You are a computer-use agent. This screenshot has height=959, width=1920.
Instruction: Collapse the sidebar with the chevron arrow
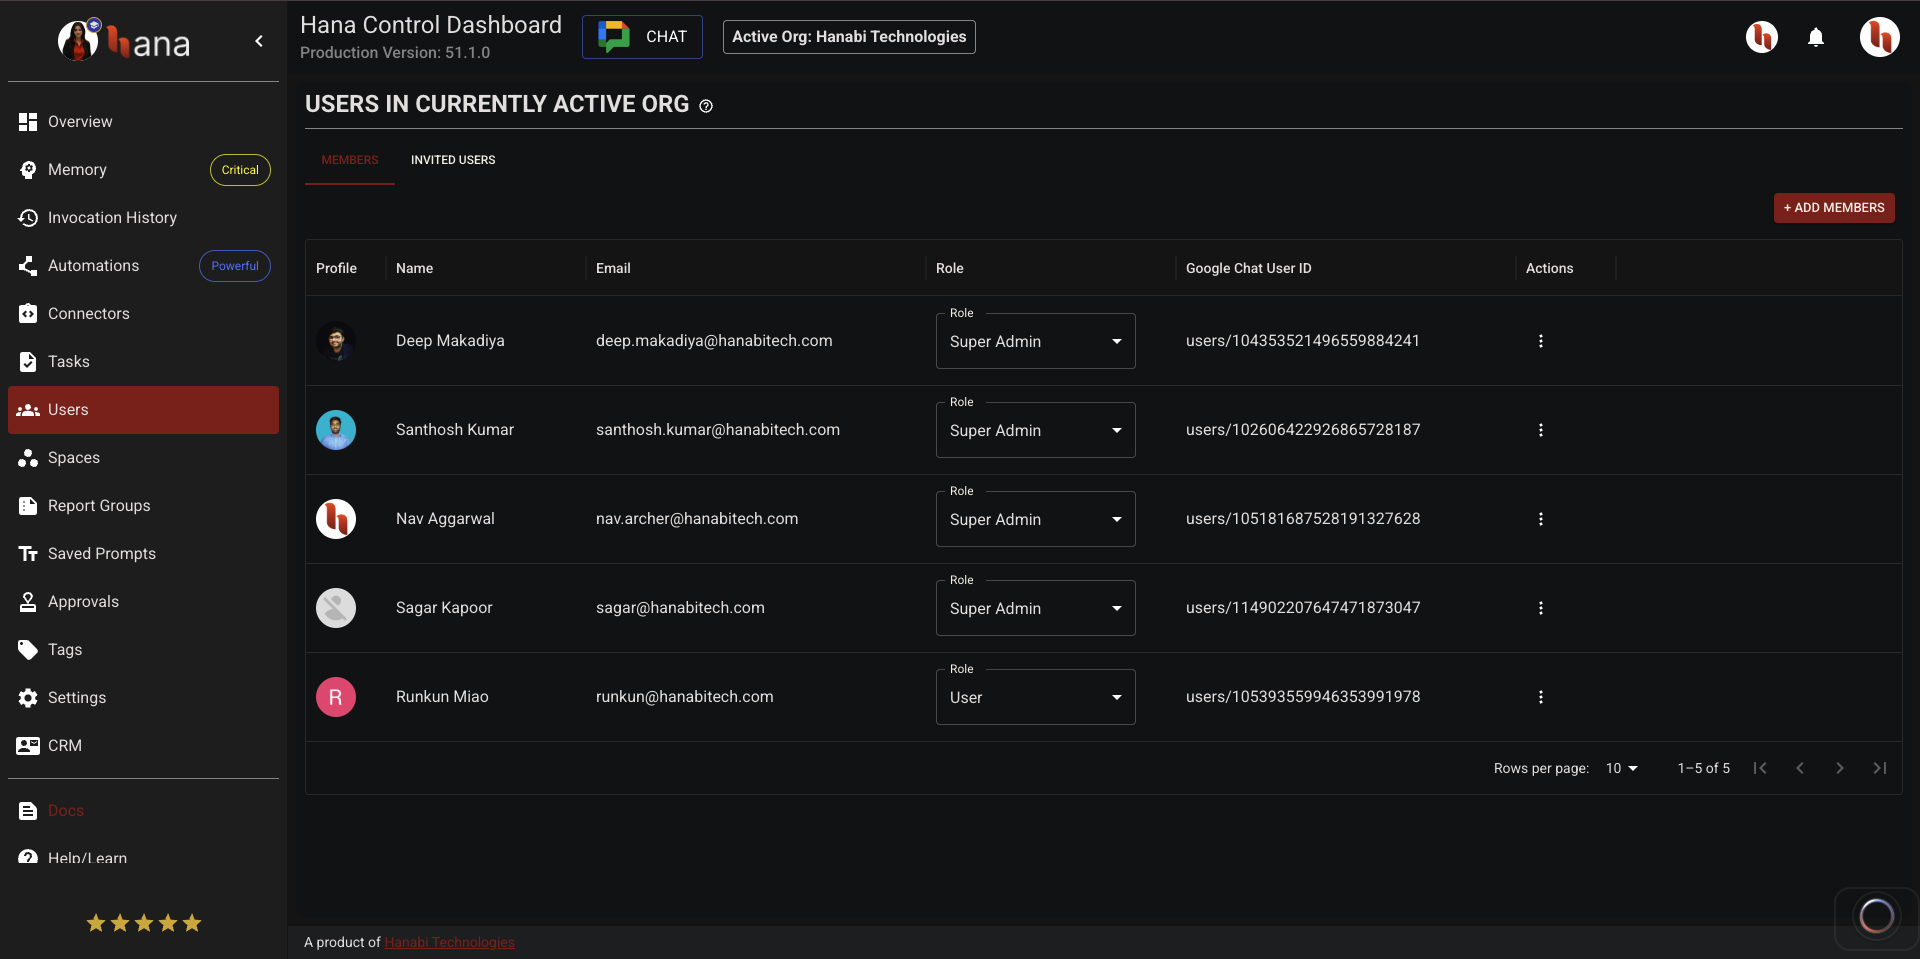[259, 41]
